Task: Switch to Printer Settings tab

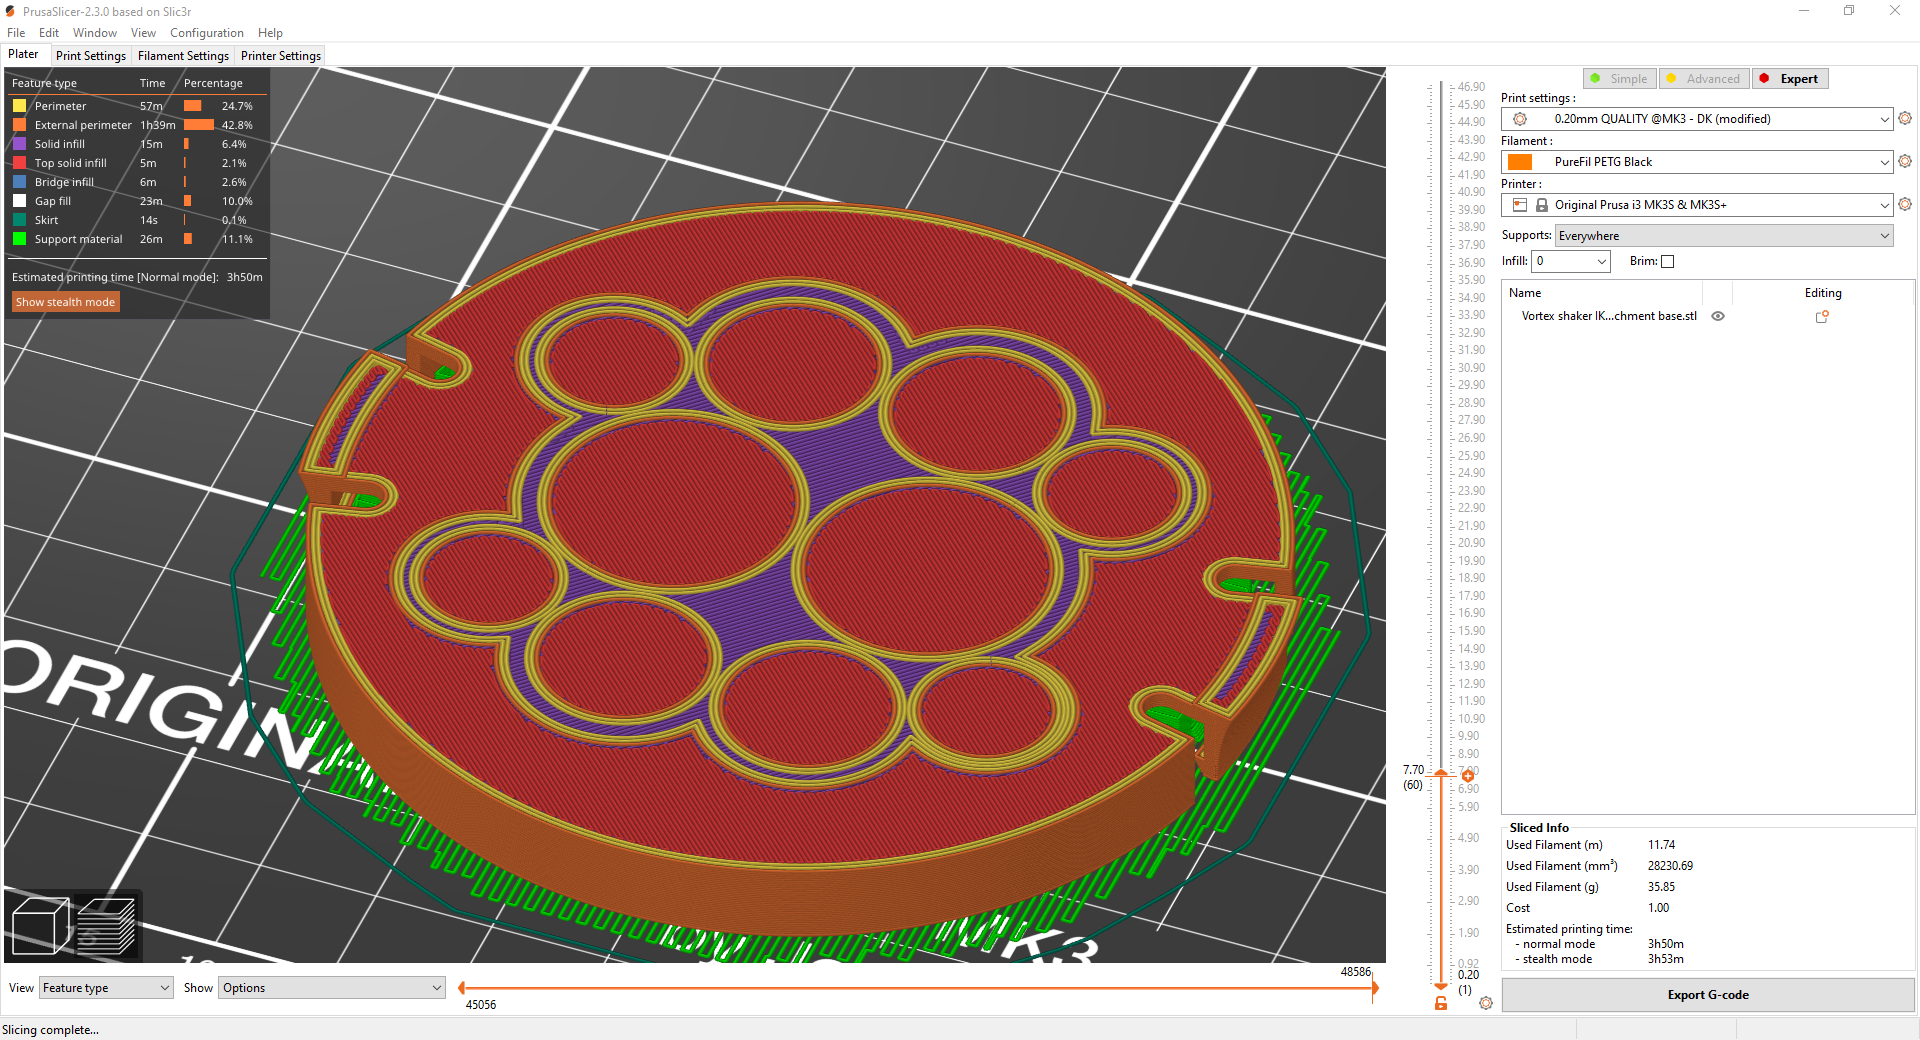Action: pos(281,56)
